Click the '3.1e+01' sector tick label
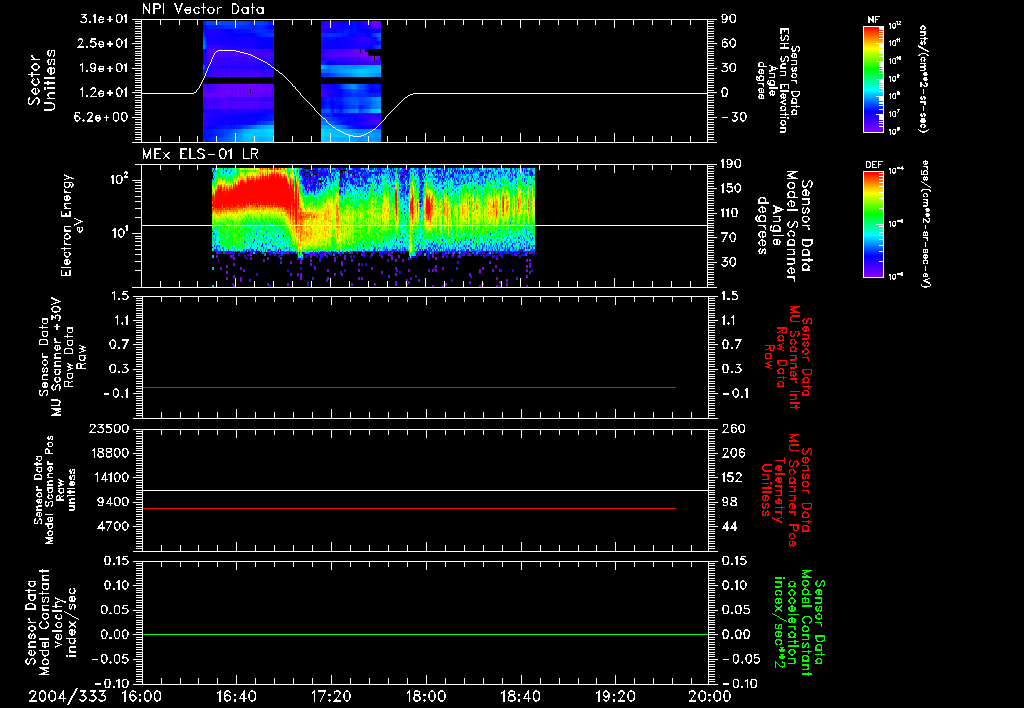Screen dimensions: 1024x708 pos(104,19)
